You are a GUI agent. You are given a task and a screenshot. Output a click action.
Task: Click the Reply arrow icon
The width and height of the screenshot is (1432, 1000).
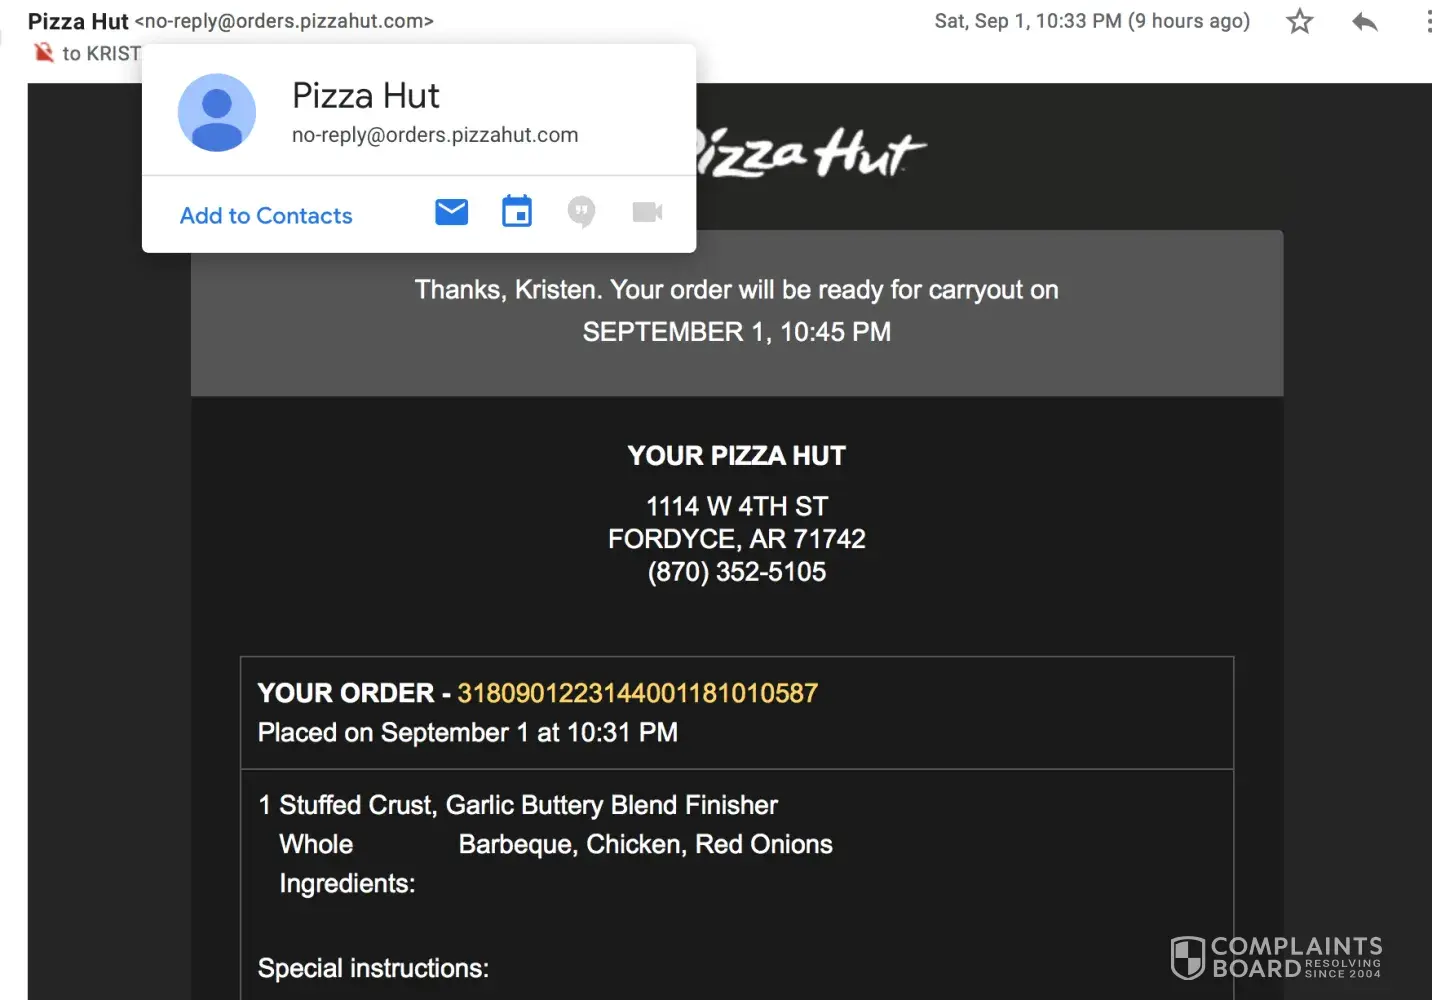click(1364, 21)
